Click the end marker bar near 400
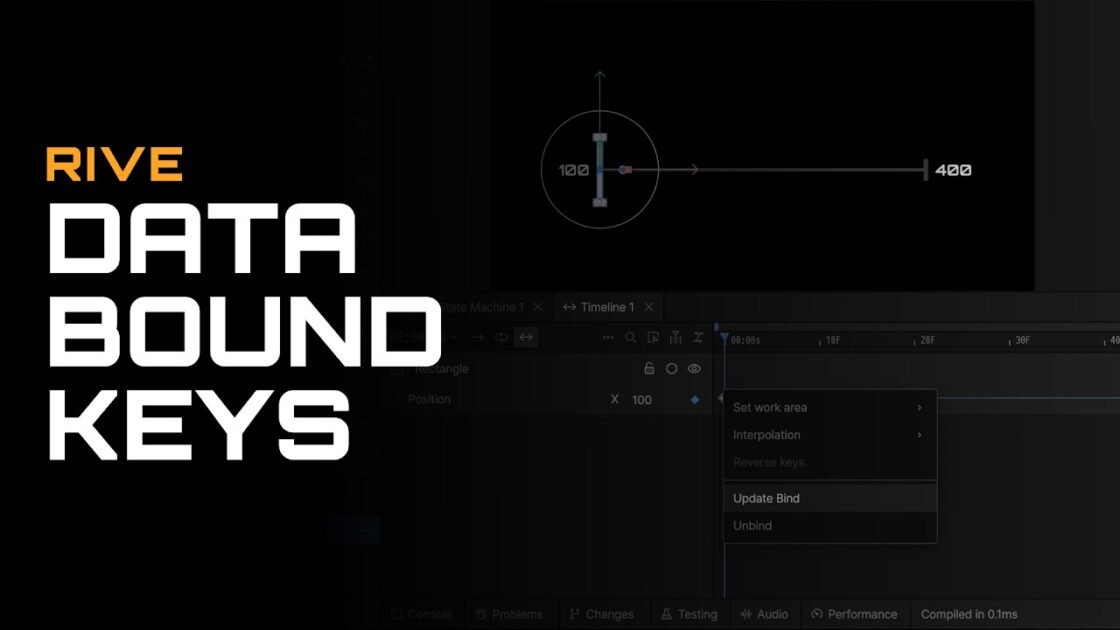1120x630 pixels. pyautogui.click(x=926, y=170)
